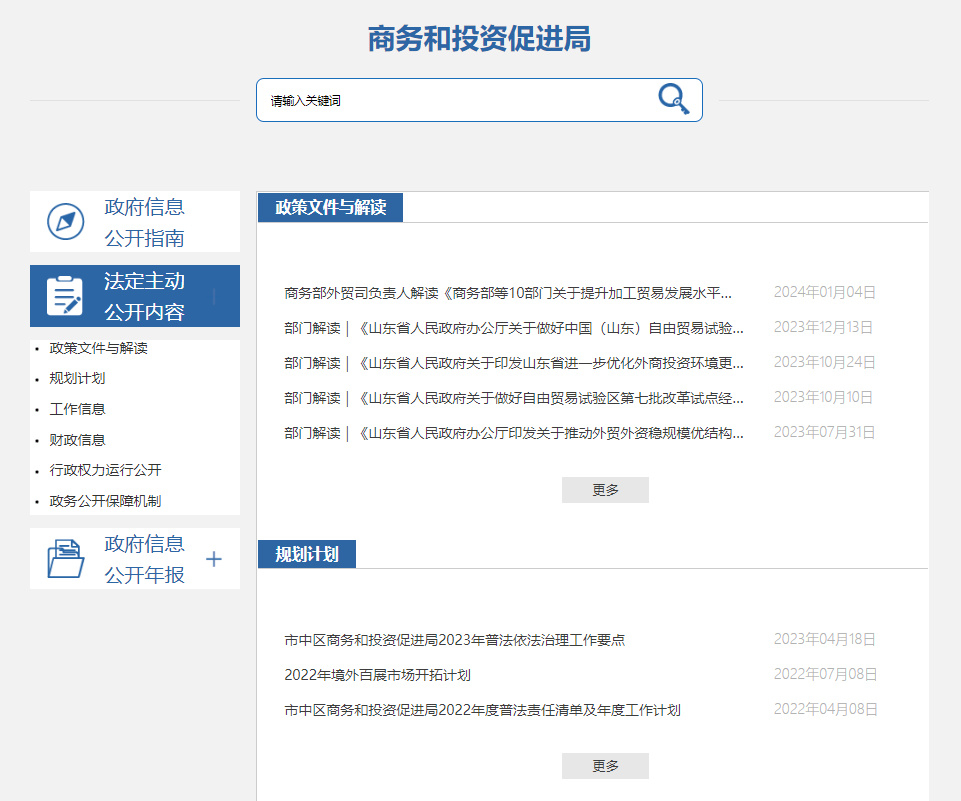The image size is (961, 801).
Task: Go to 政策文件与解读 in the sidebar
Action: [x=99, y=348]
